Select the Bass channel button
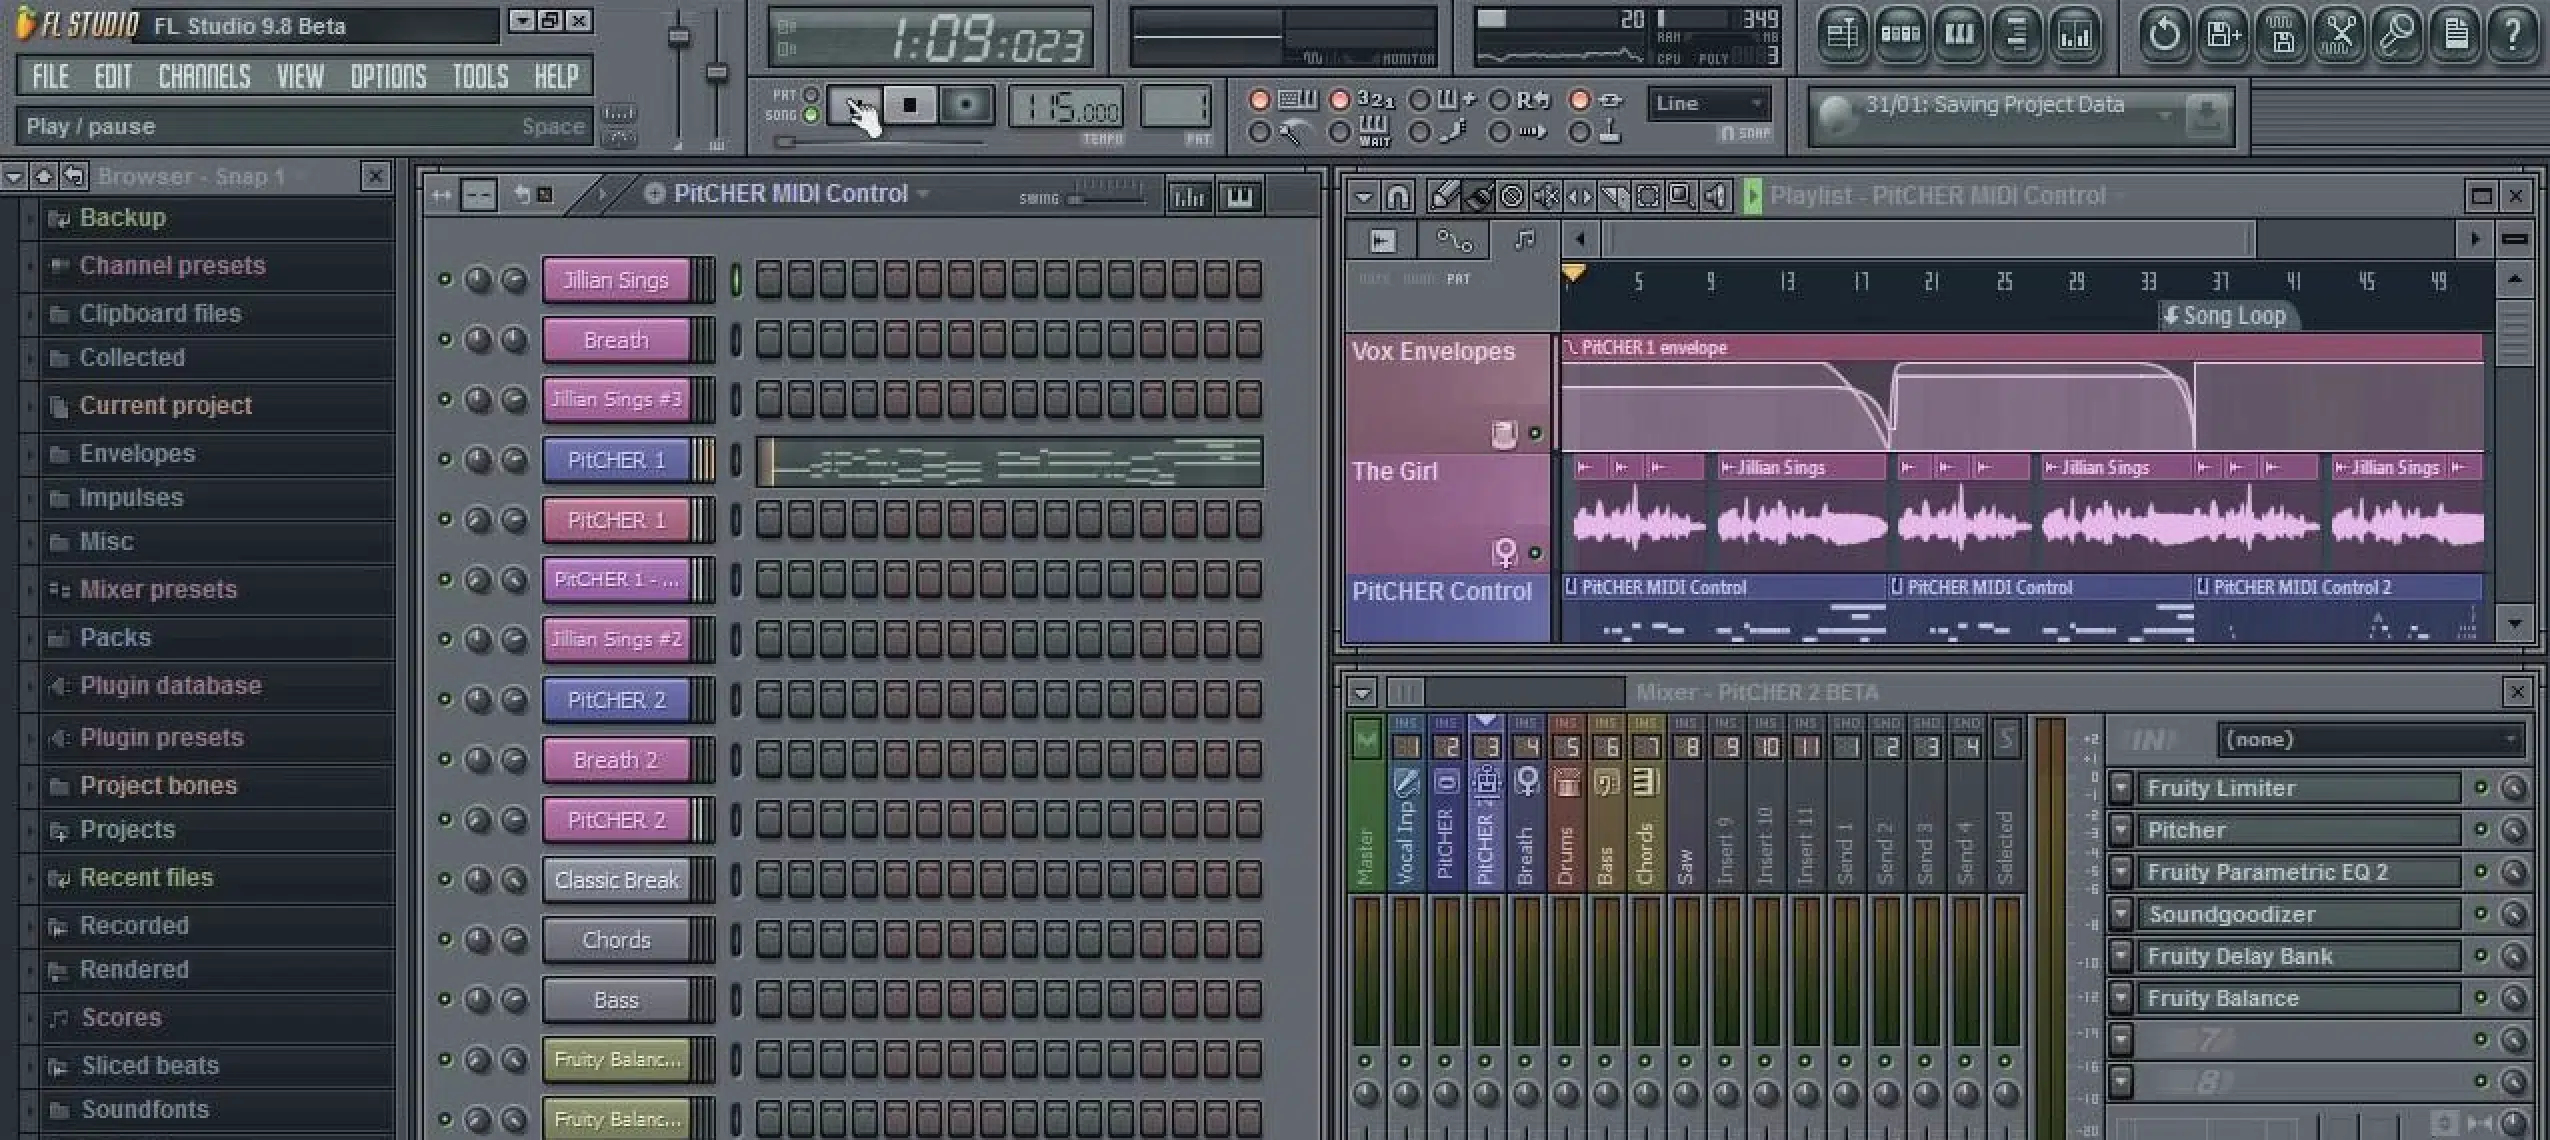2550x1140 pixels. click(x=616, y=1000)
